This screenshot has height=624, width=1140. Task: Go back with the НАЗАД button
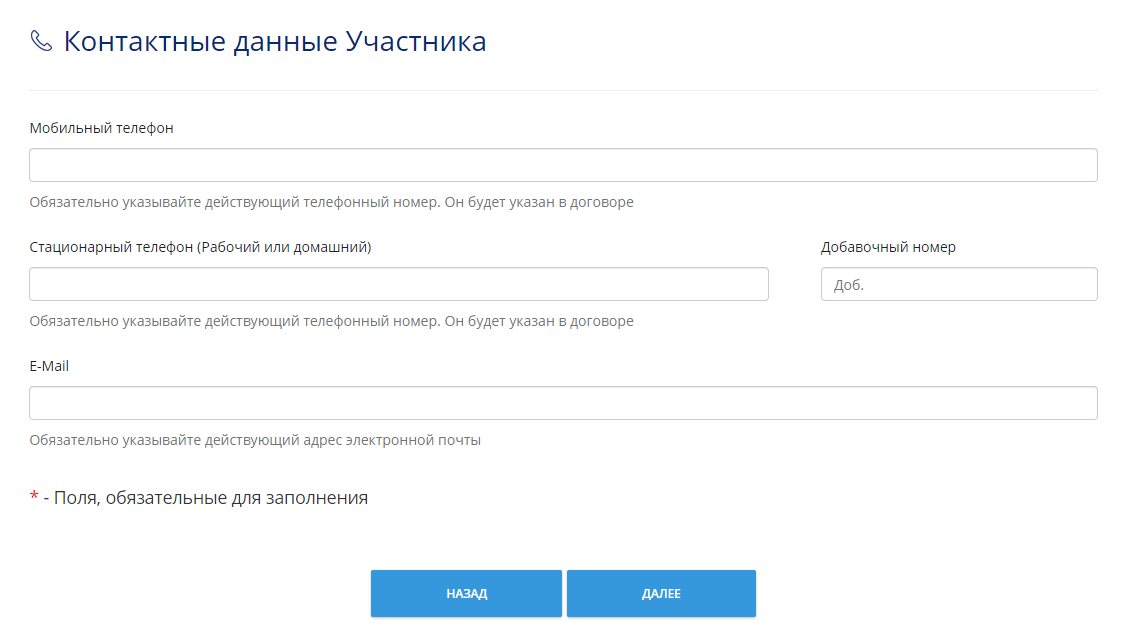[x=466, y=593]
